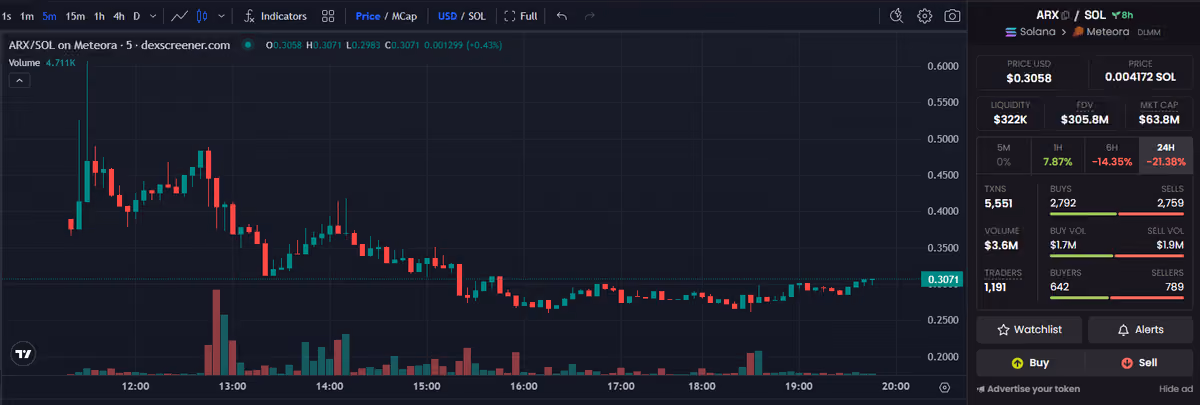
Task: Click the 13:00 time axis label
Action: click(232, 387)
